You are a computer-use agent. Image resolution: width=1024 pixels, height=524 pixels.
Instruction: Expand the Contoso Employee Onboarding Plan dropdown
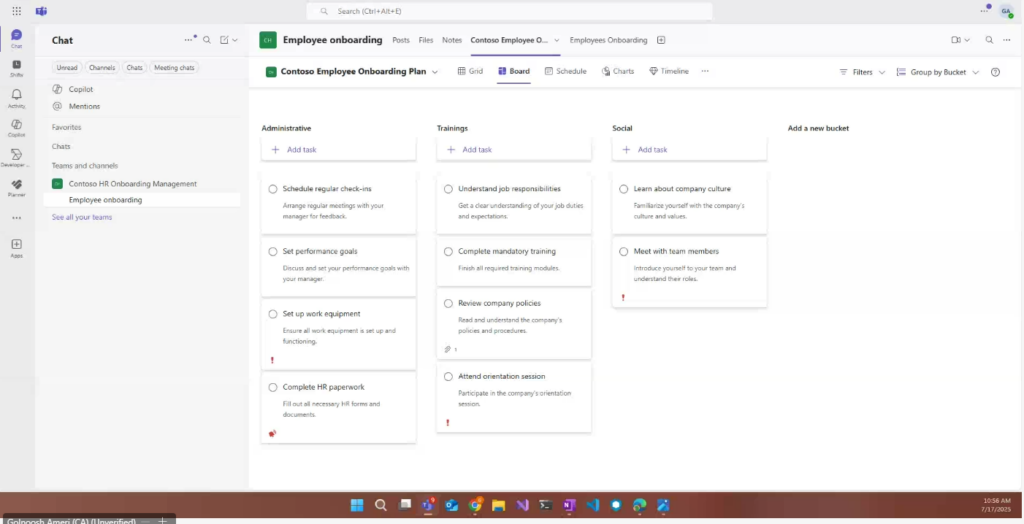[x=435, y=72]
